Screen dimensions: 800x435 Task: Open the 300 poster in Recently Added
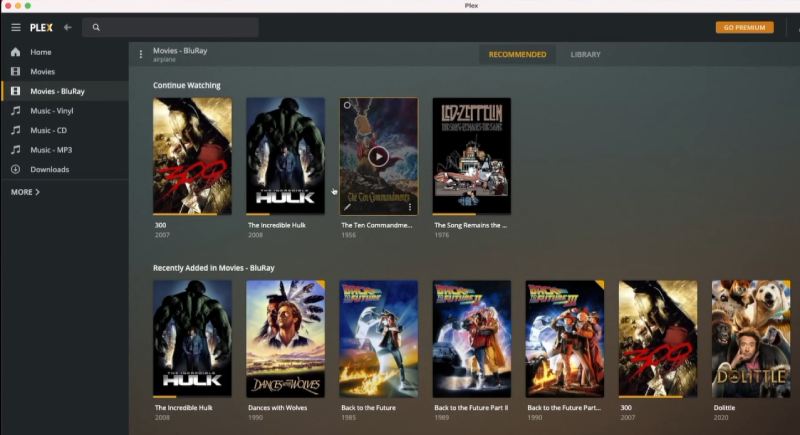(658, 339)
